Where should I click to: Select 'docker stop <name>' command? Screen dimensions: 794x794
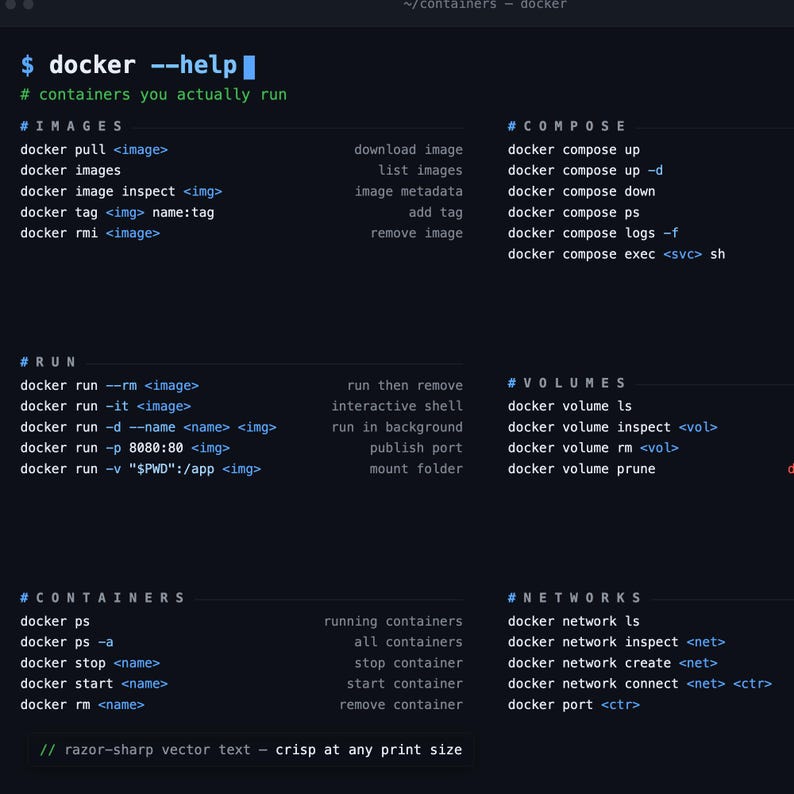coord(90,663)
